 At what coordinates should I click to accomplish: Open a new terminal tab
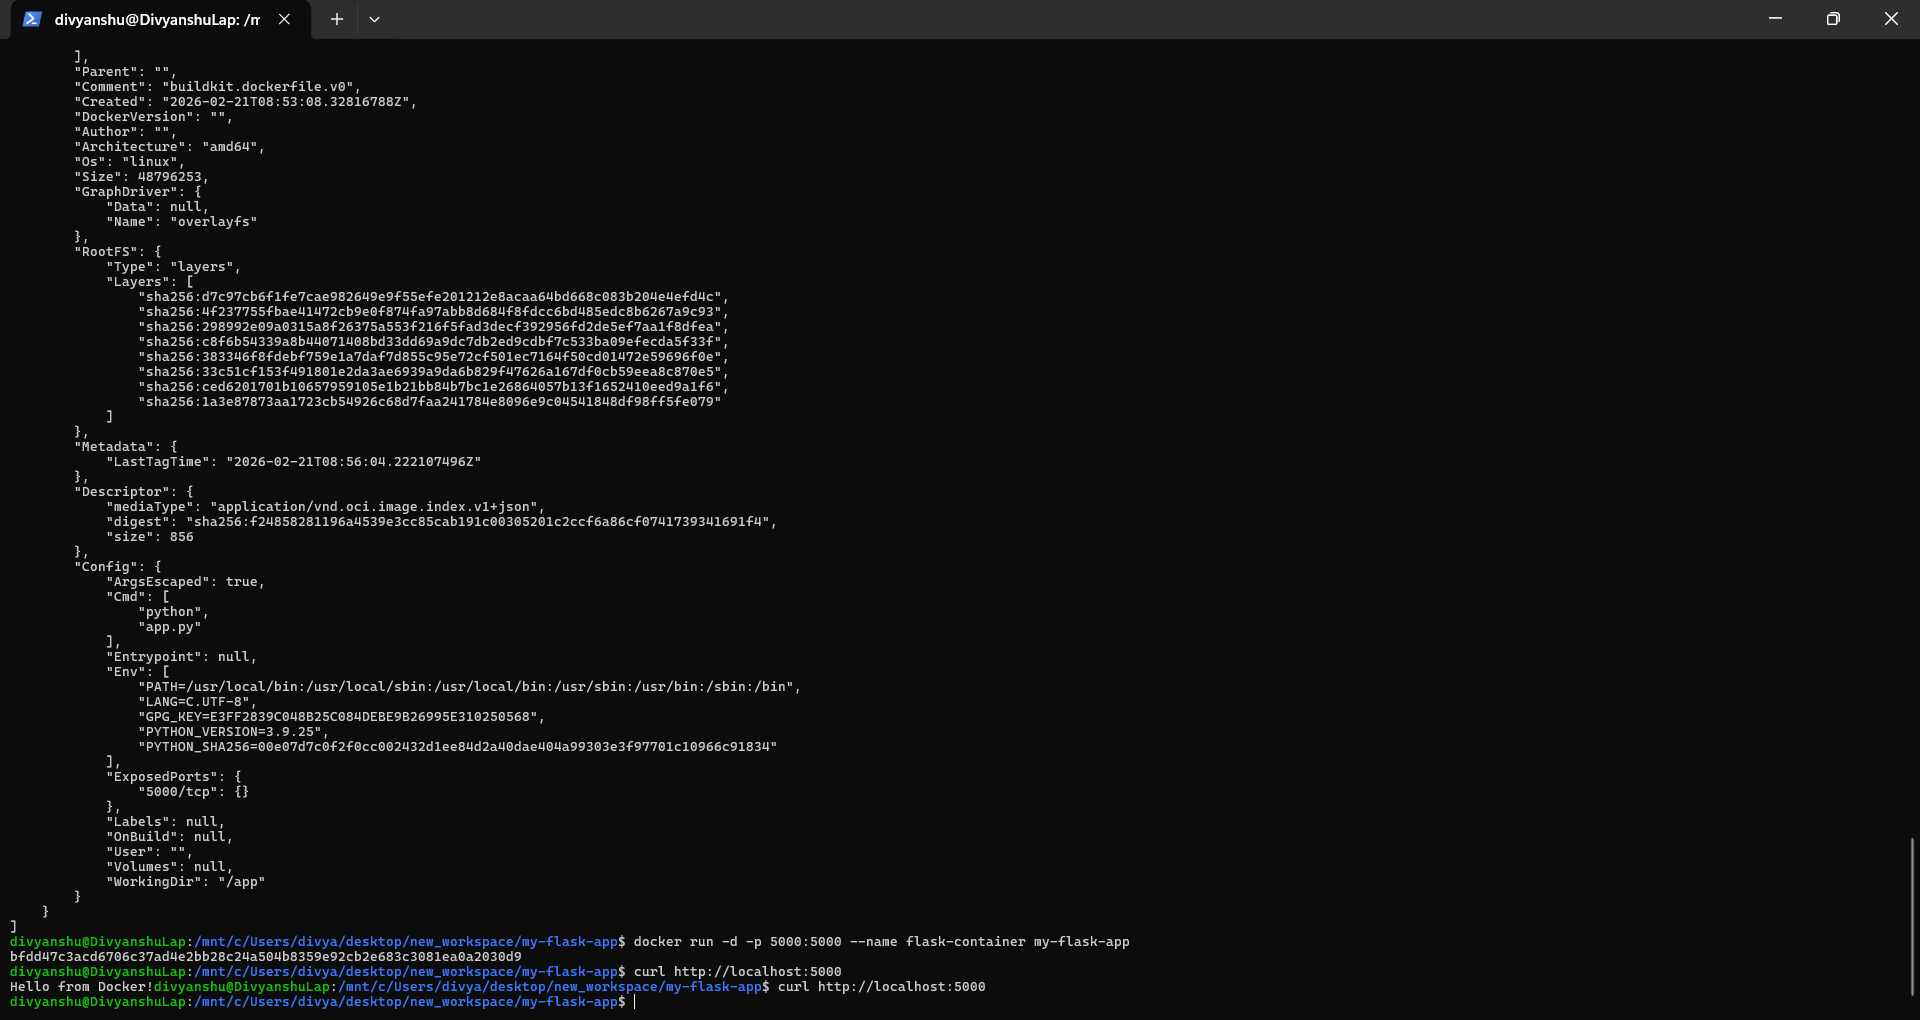(337, 19)
